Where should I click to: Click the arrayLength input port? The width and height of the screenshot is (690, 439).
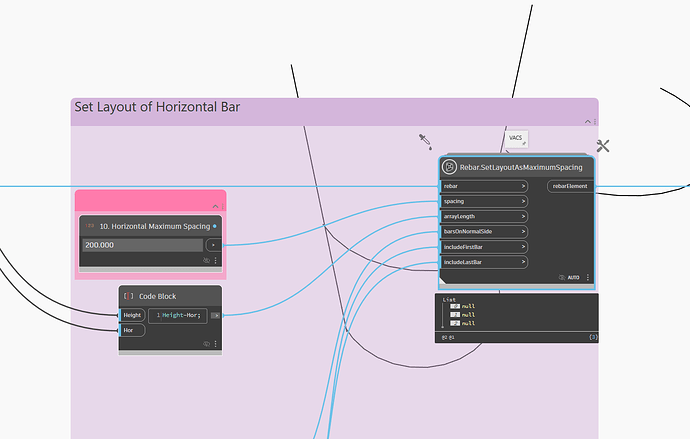(x=484, y=216)
